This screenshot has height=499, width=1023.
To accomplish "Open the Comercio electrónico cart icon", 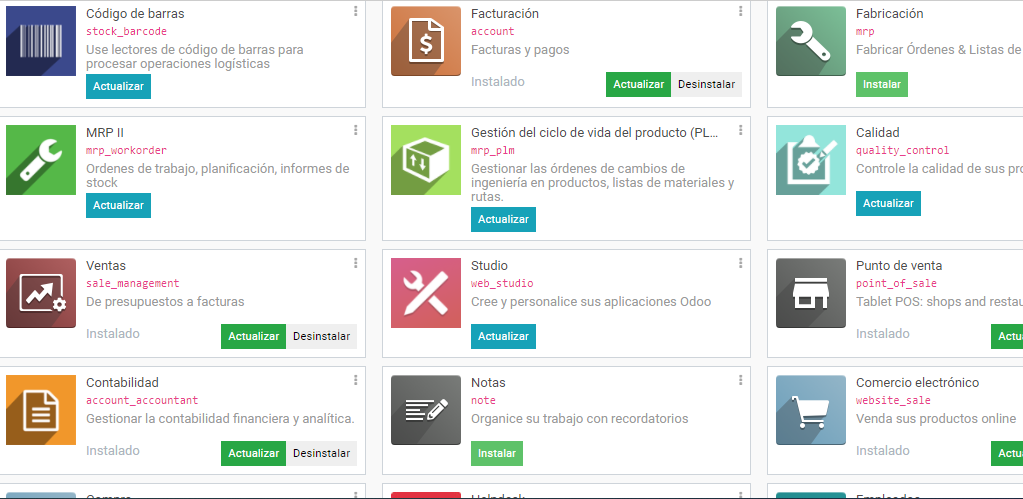I will point(811,410).
